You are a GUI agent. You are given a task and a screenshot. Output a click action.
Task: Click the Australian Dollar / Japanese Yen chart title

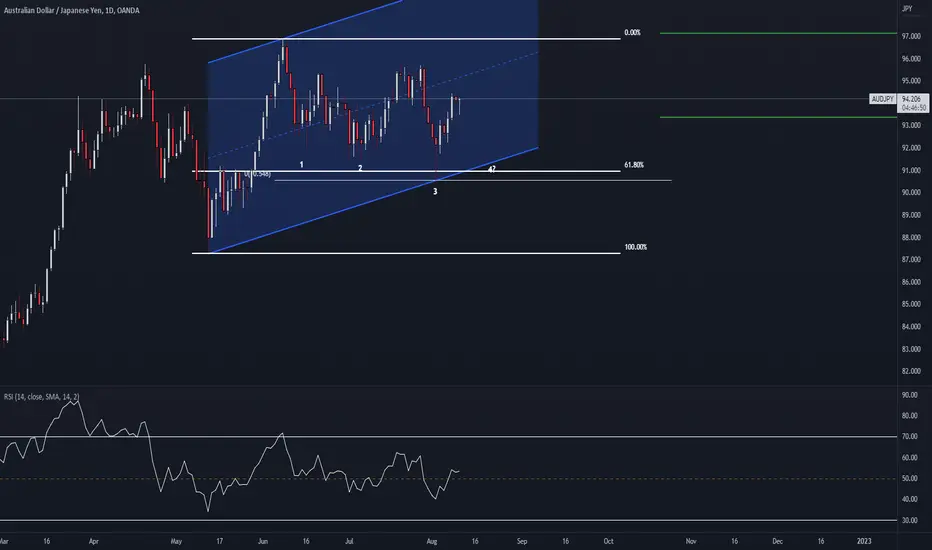[71, 10]
